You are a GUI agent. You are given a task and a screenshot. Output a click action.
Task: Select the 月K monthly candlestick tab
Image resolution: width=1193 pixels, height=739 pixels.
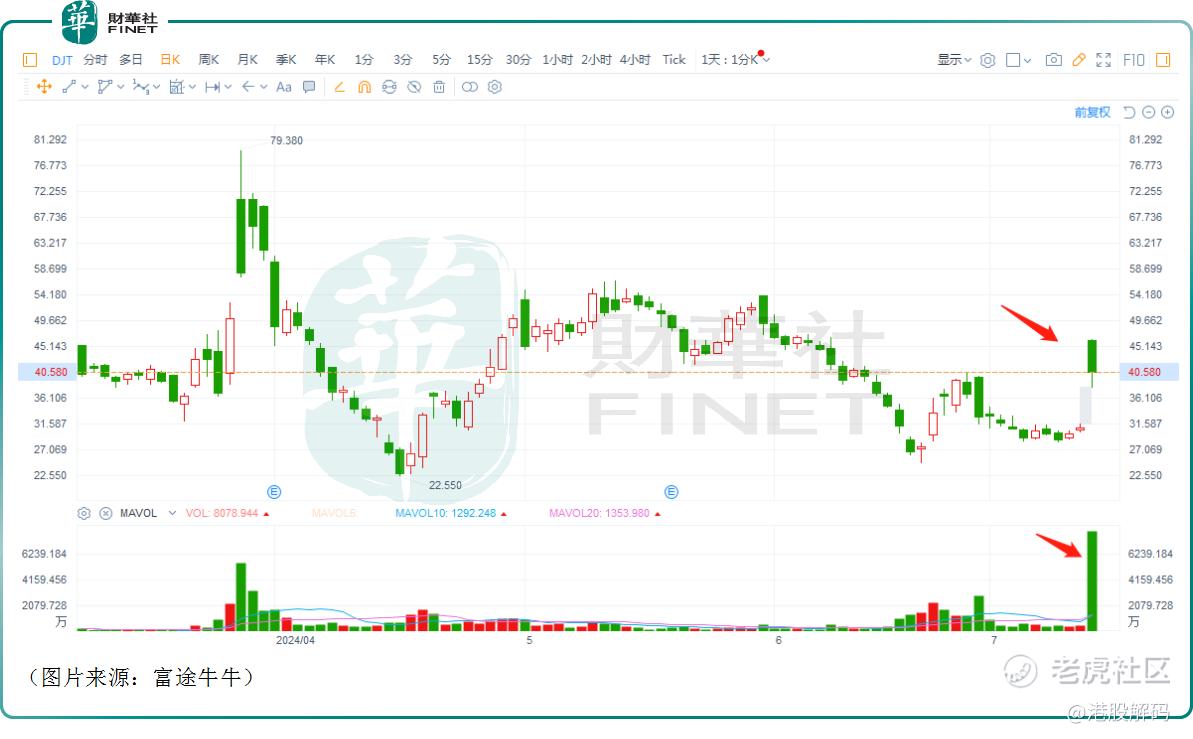pos(247,59)
